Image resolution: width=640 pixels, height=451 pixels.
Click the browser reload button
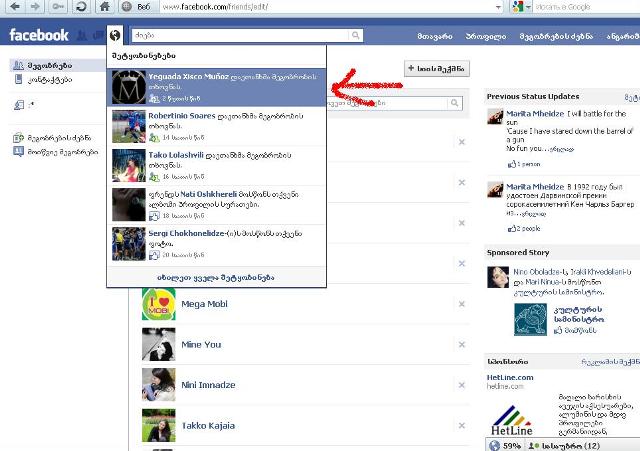(81, 7)
